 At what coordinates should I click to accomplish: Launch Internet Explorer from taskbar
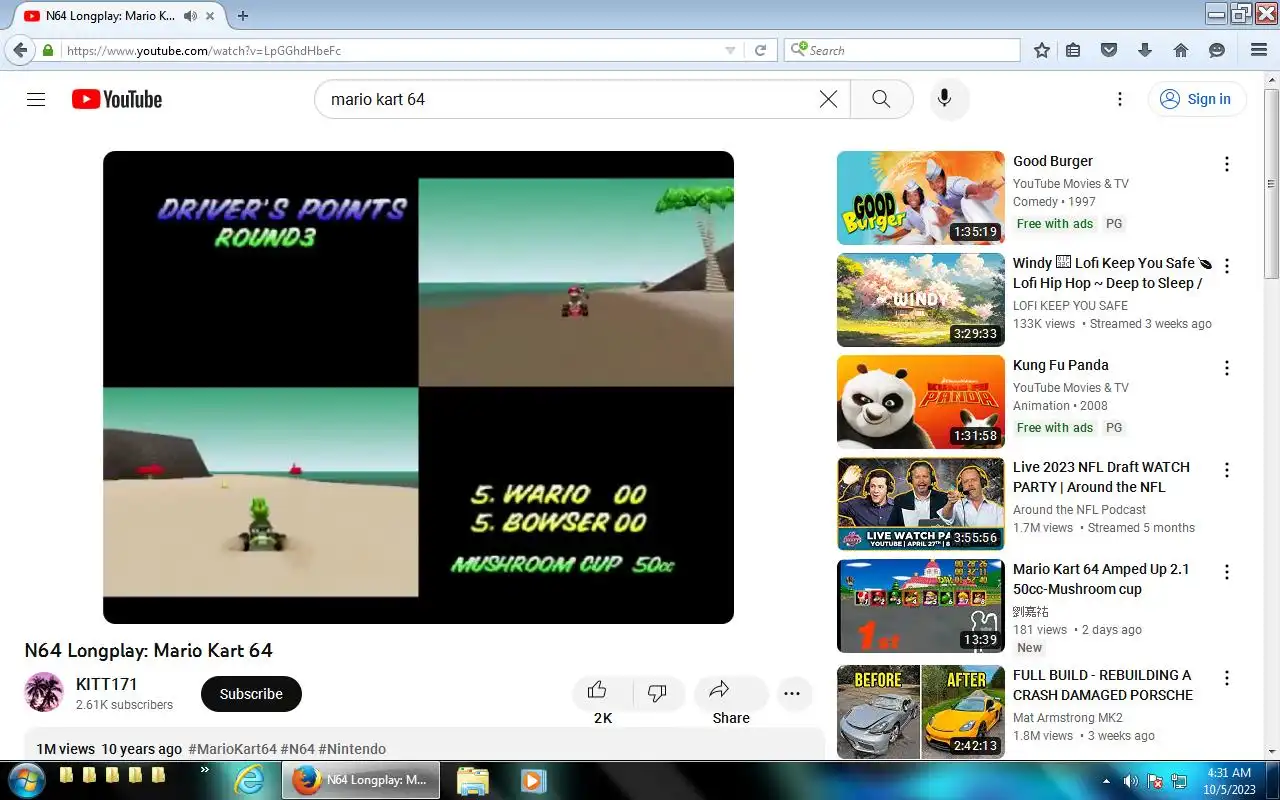(x=249, y=780)
